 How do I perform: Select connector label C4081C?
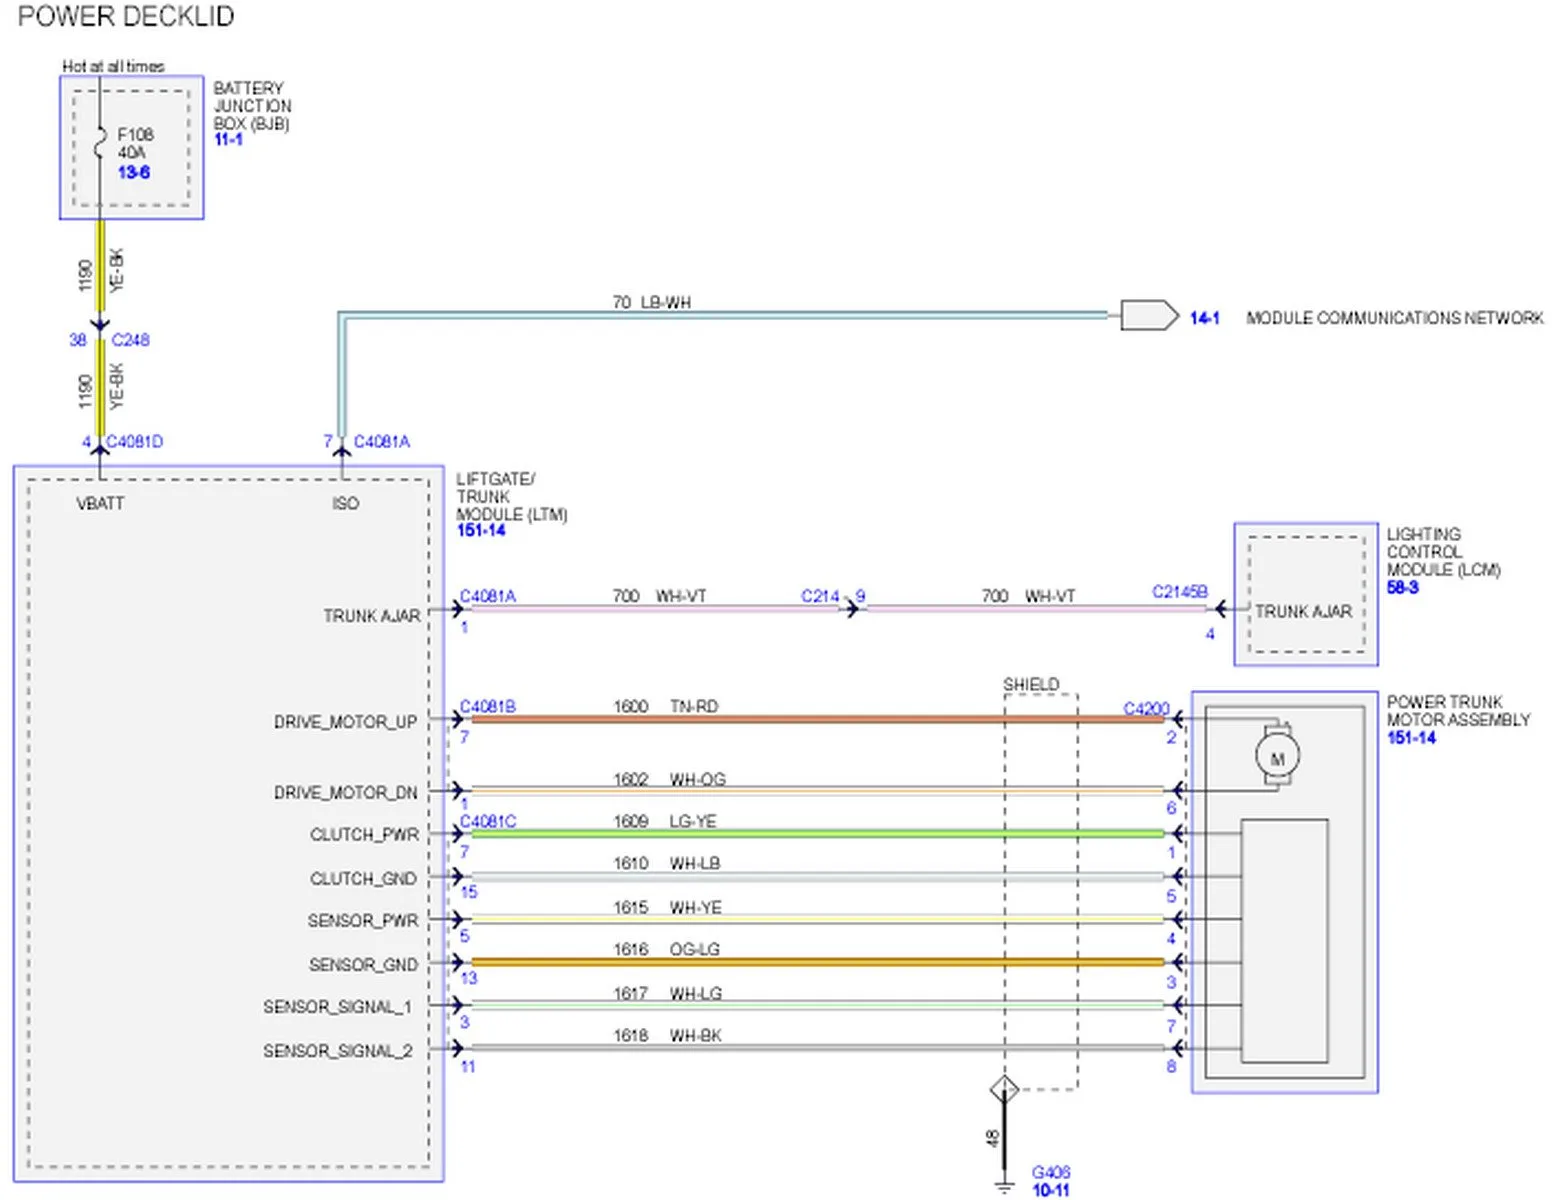click(488, 822)
